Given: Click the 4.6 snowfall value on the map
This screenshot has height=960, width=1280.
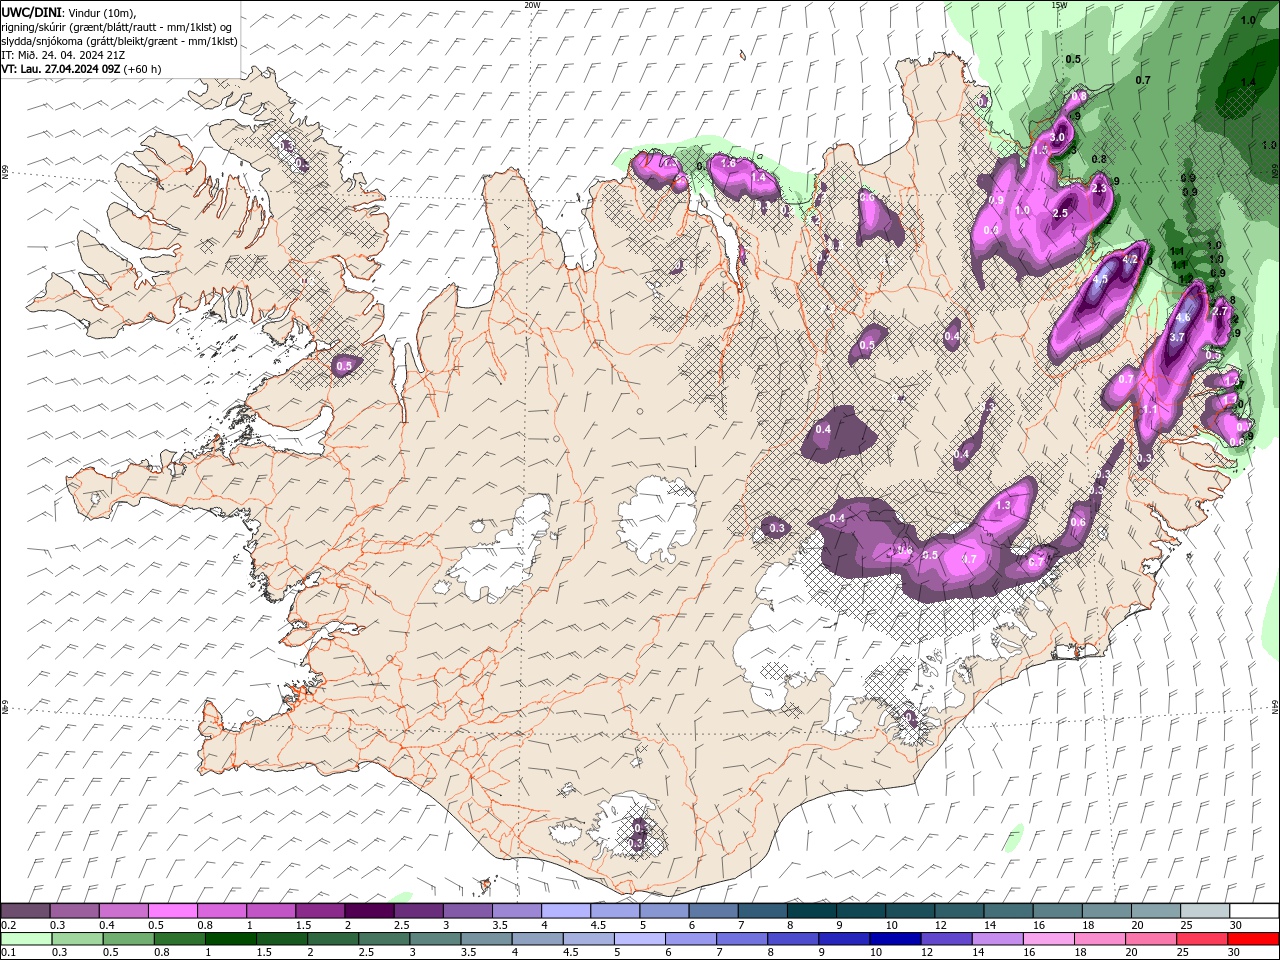Looking at the screenshot, I should click(1183, 318).
